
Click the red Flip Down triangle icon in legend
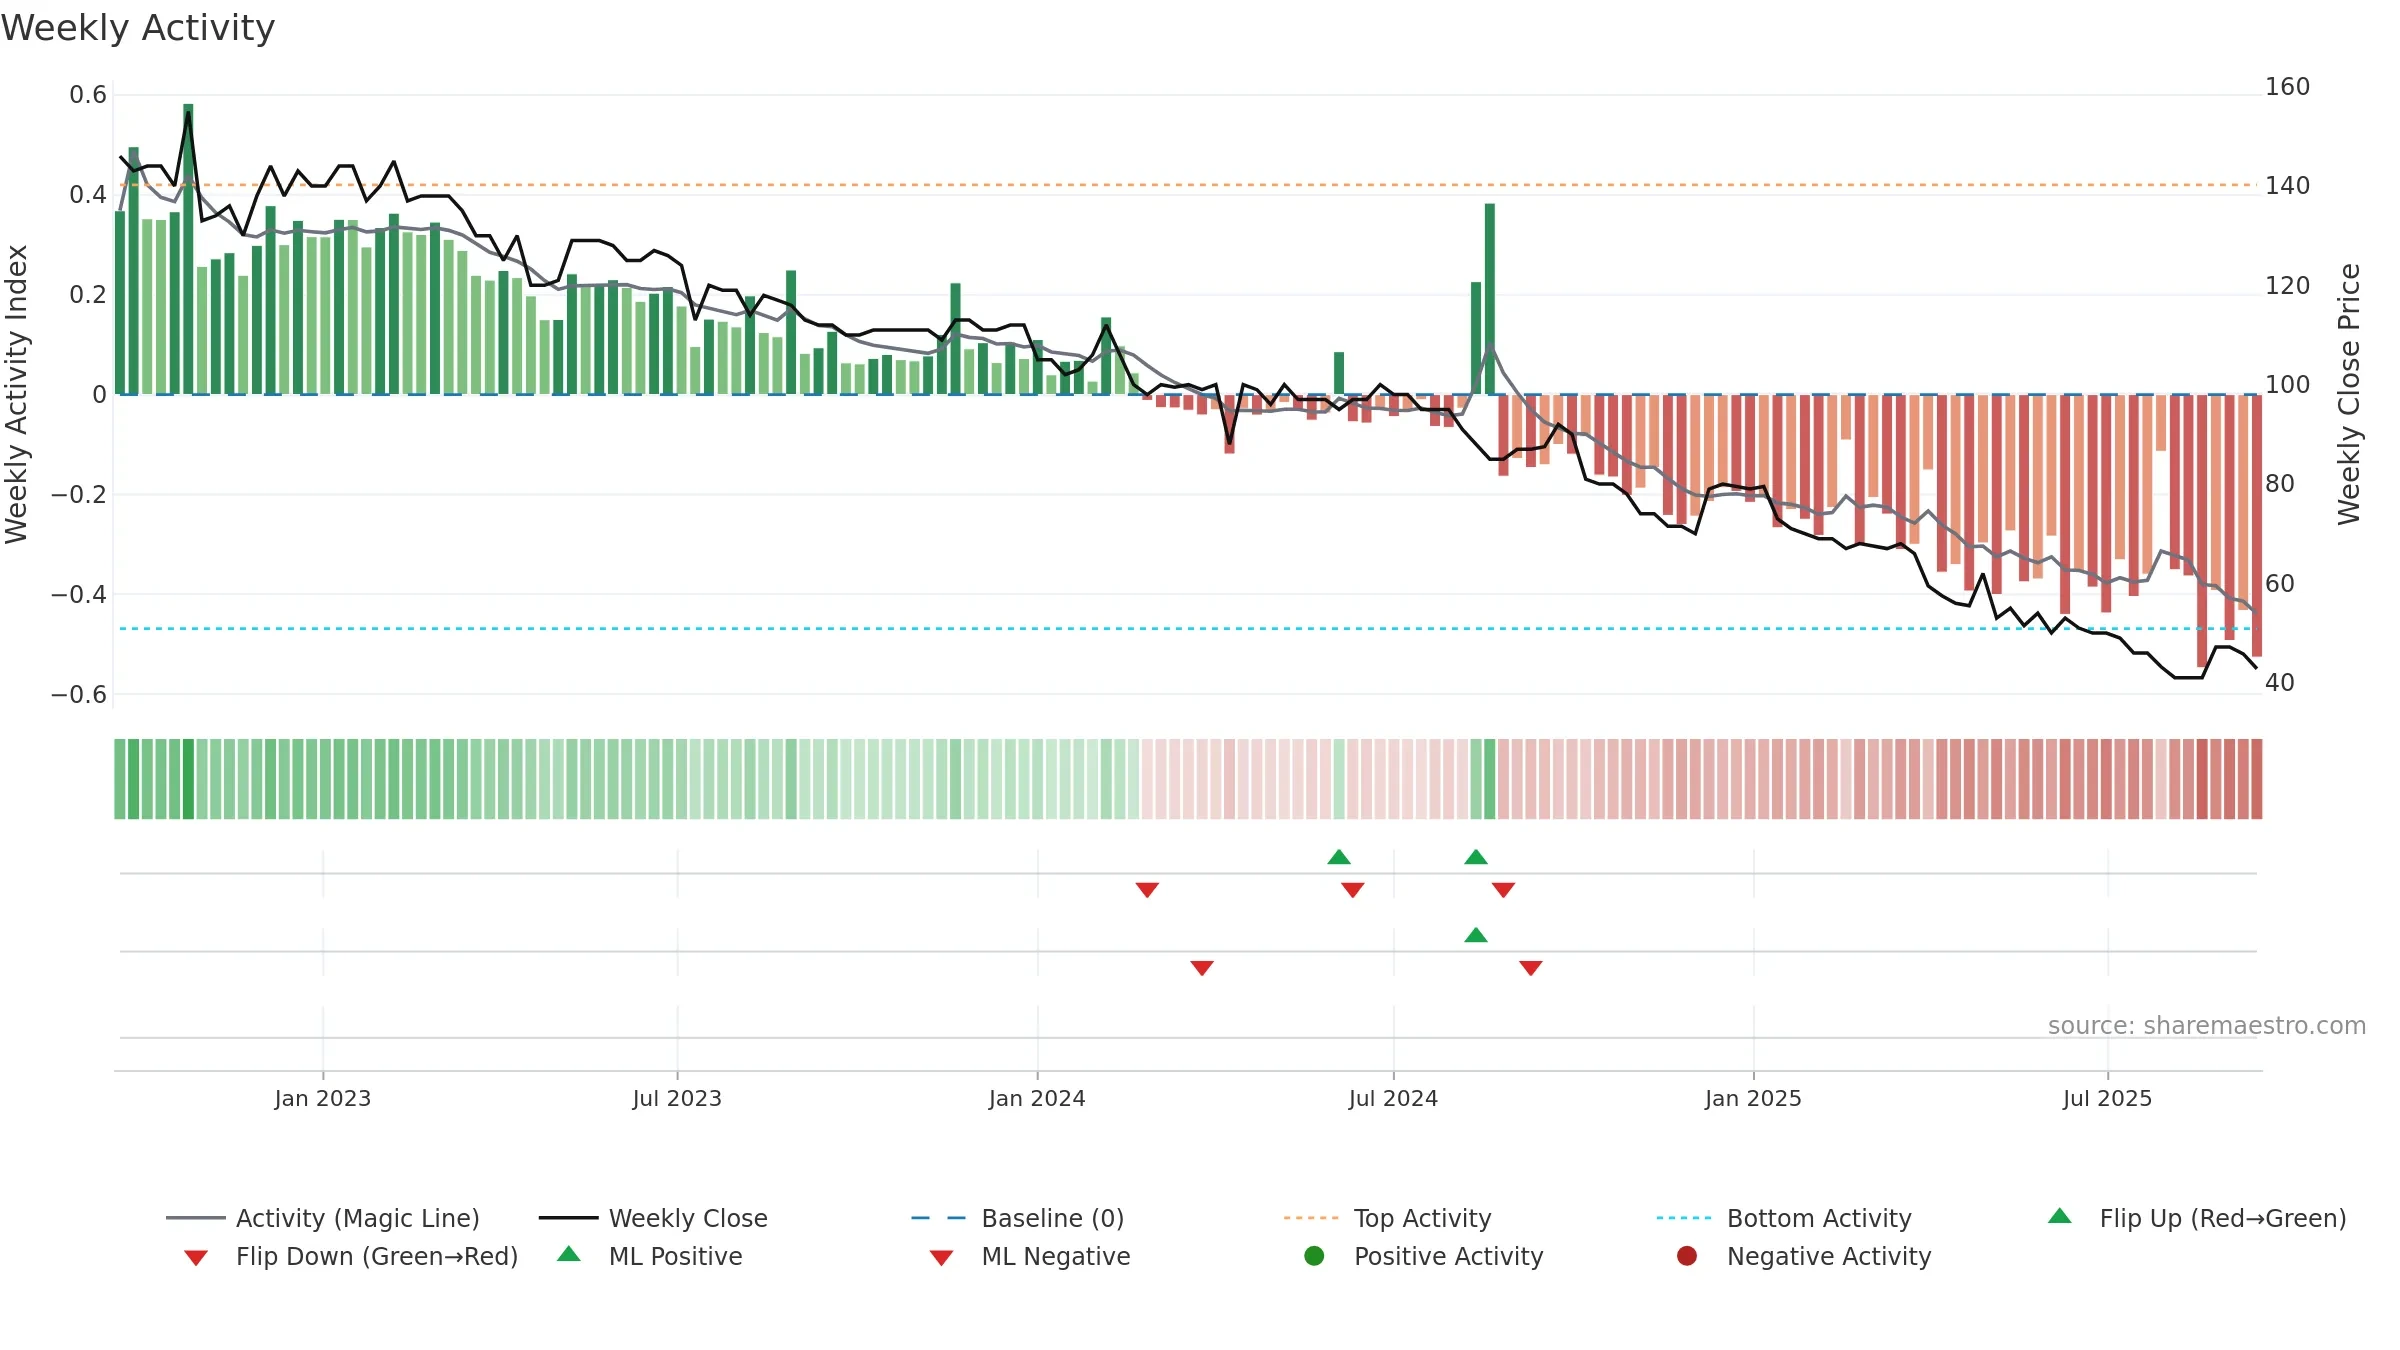(x=196, y=1258)
